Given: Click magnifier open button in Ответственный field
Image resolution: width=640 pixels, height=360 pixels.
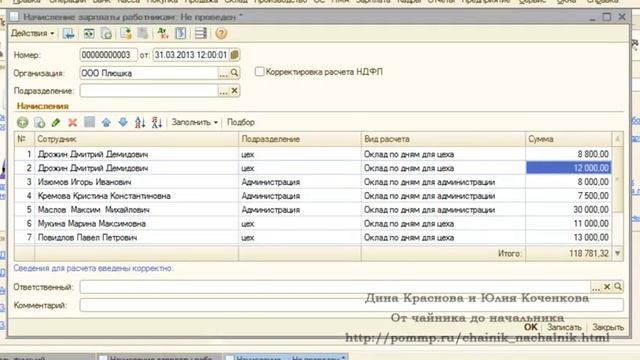Looking at the screenshot, I should coord(618,287).
